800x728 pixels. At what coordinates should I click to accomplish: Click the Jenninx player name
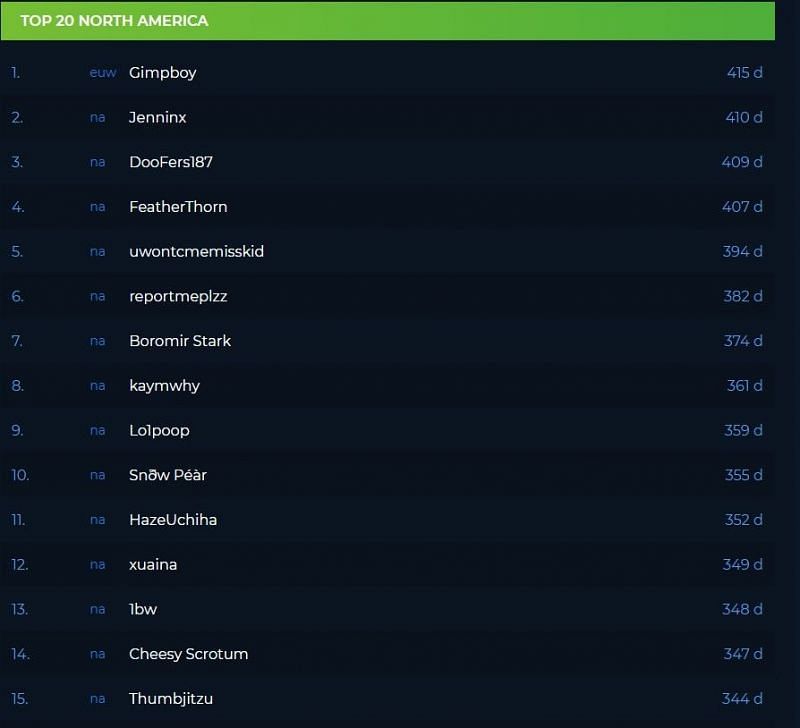[157, 118]
